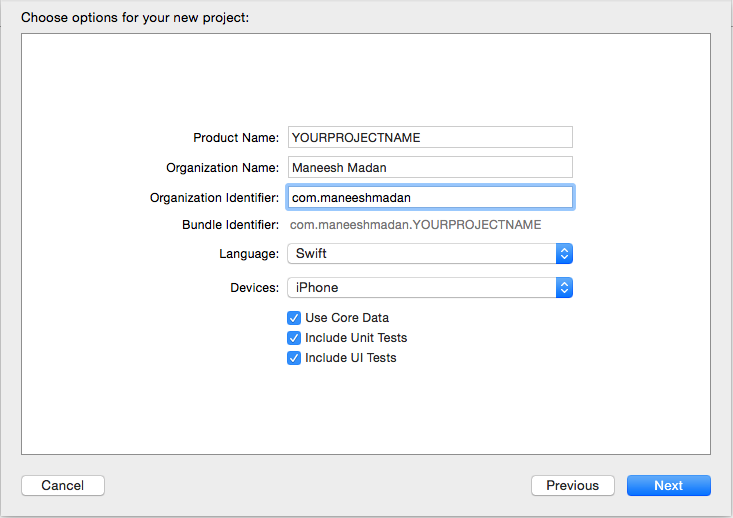Open the Language popup showing Swift
This screenshot has height=518, width=733.
(x=430, y=254)
